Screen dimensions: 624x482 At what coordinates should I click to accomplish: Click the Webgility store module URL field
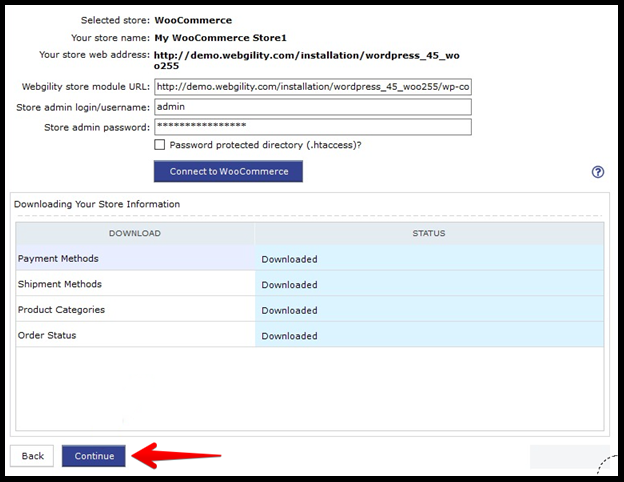click(312, 88)
